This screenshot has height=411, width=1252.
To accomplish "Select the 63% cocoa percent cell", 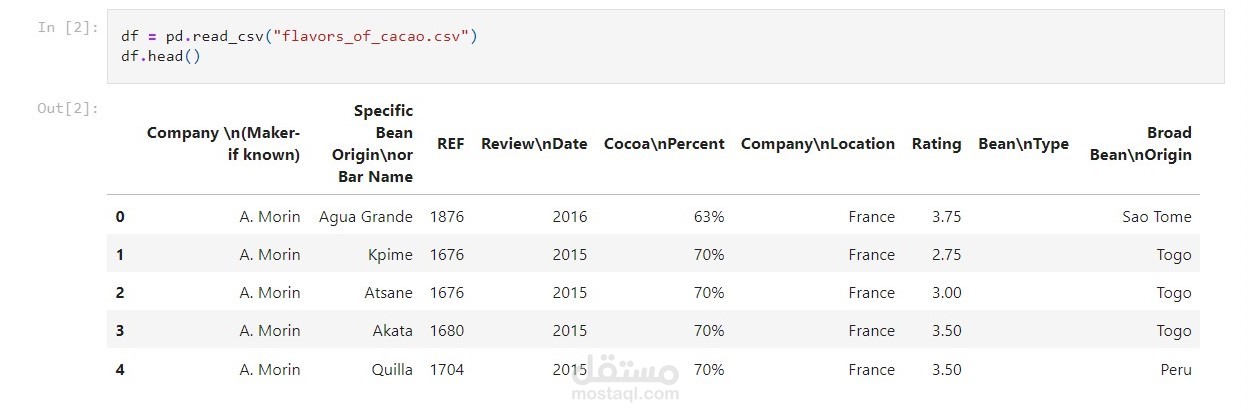I will (x=709, y=216).
